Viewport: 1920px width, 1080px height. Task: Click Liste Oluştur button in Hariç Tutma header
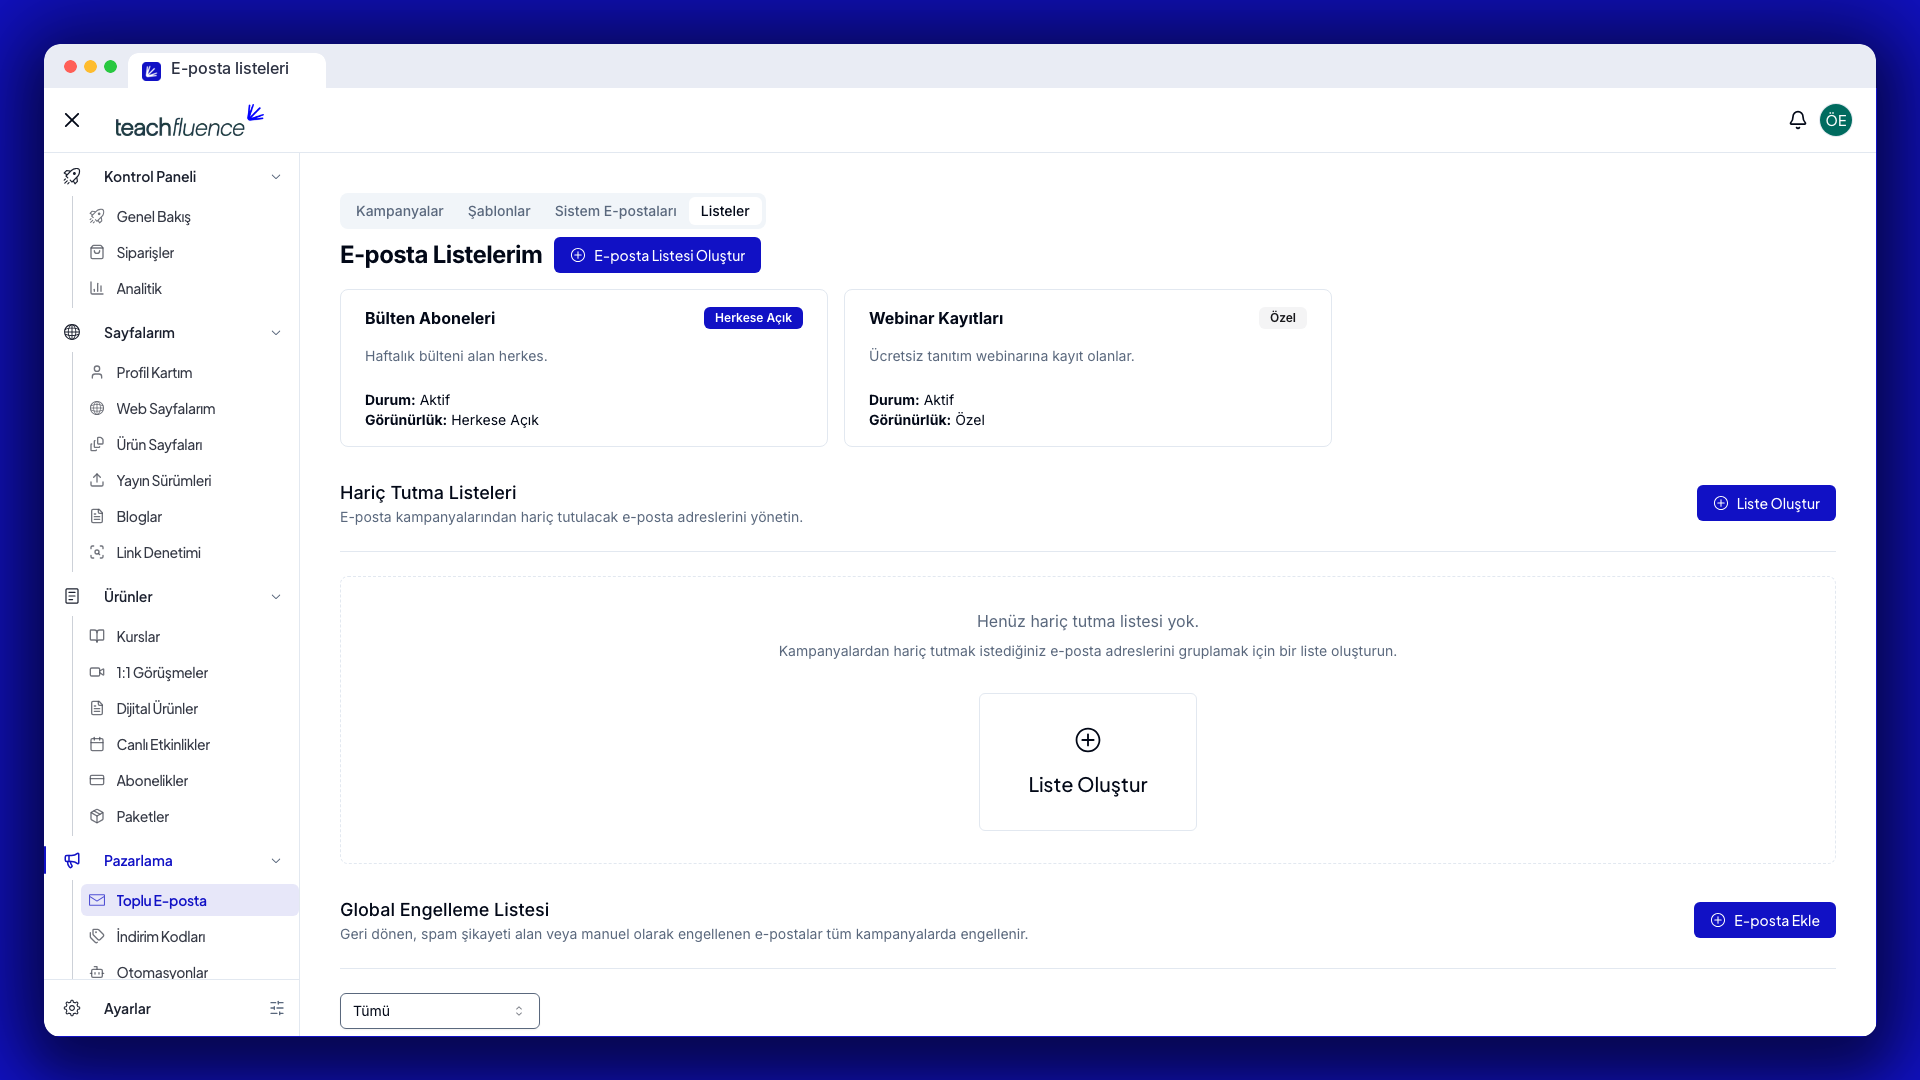[1766, 503]
